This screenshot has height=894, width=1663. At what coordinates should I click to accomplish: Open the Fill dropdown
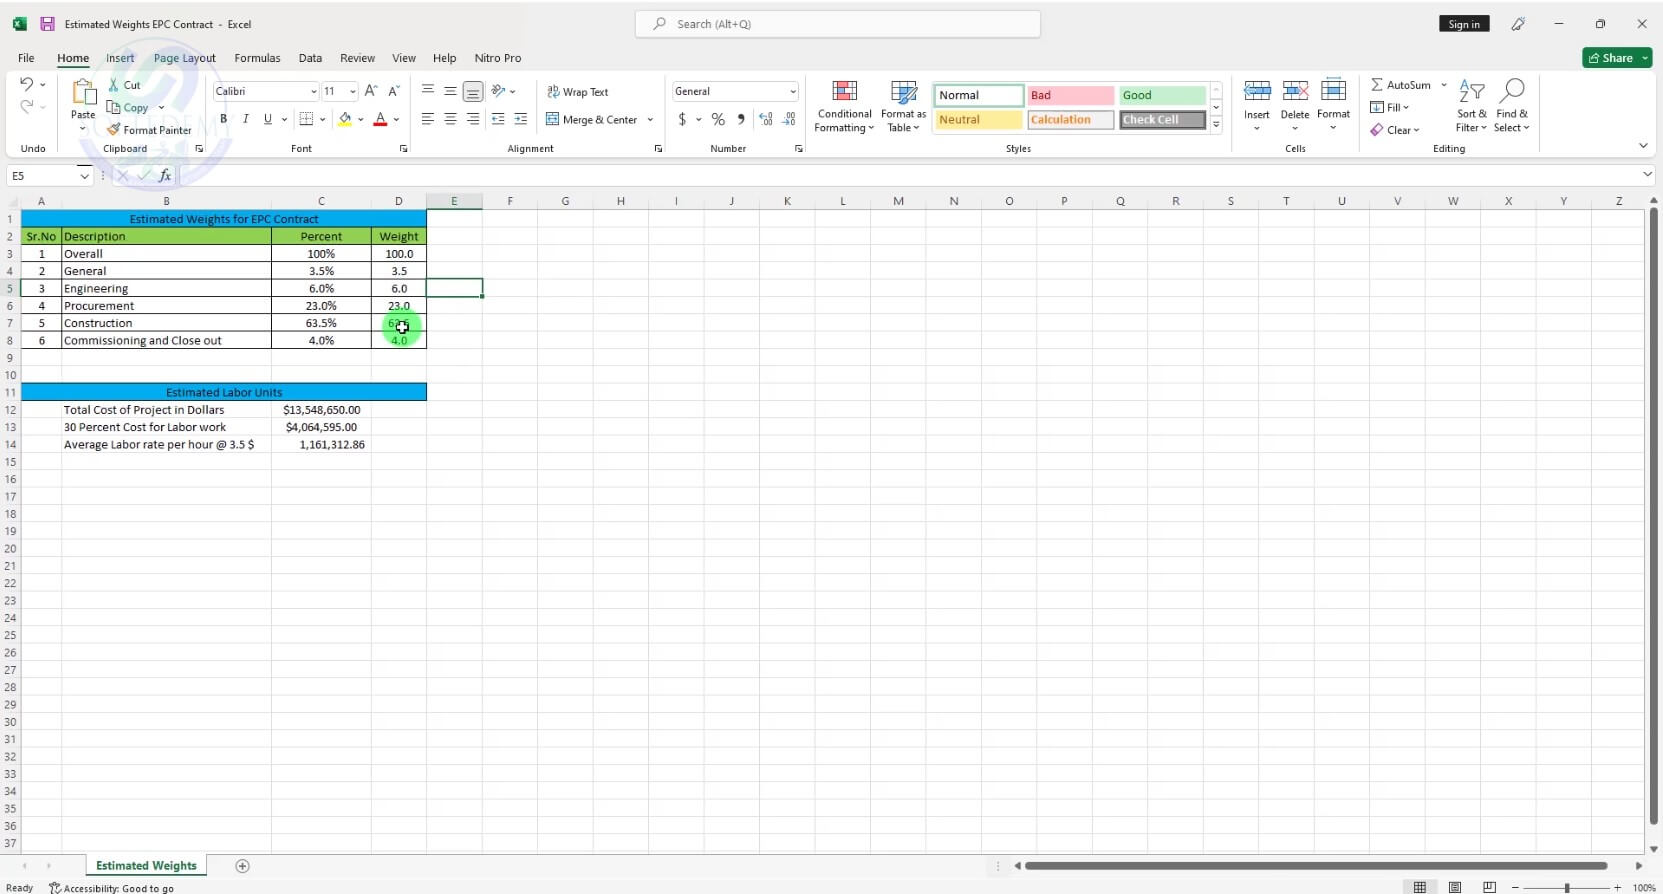pos(1389,107)
